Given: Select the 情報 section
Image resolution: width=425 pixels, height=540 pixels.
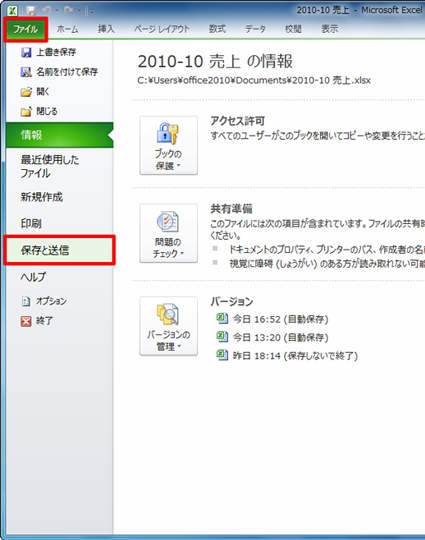Looking at the screenshot, I should click(x=60, y=135).
